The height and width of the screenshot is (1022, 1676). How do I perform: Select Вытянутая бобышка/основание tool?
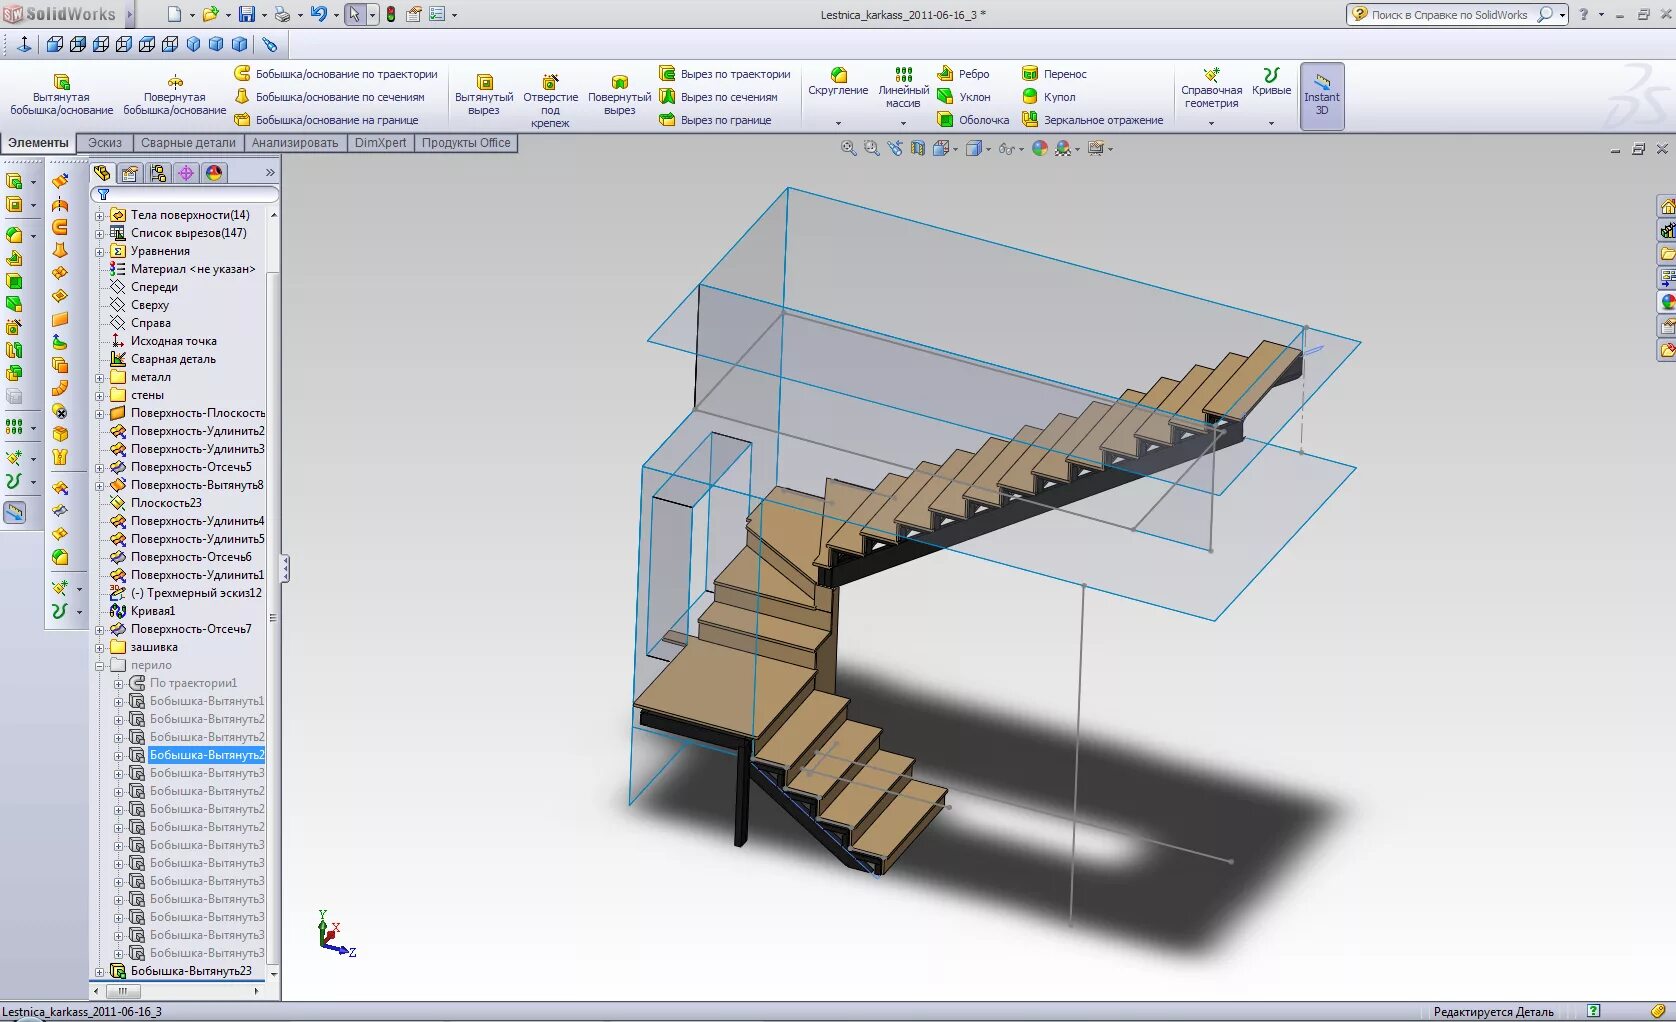click(x=61, y=95)
